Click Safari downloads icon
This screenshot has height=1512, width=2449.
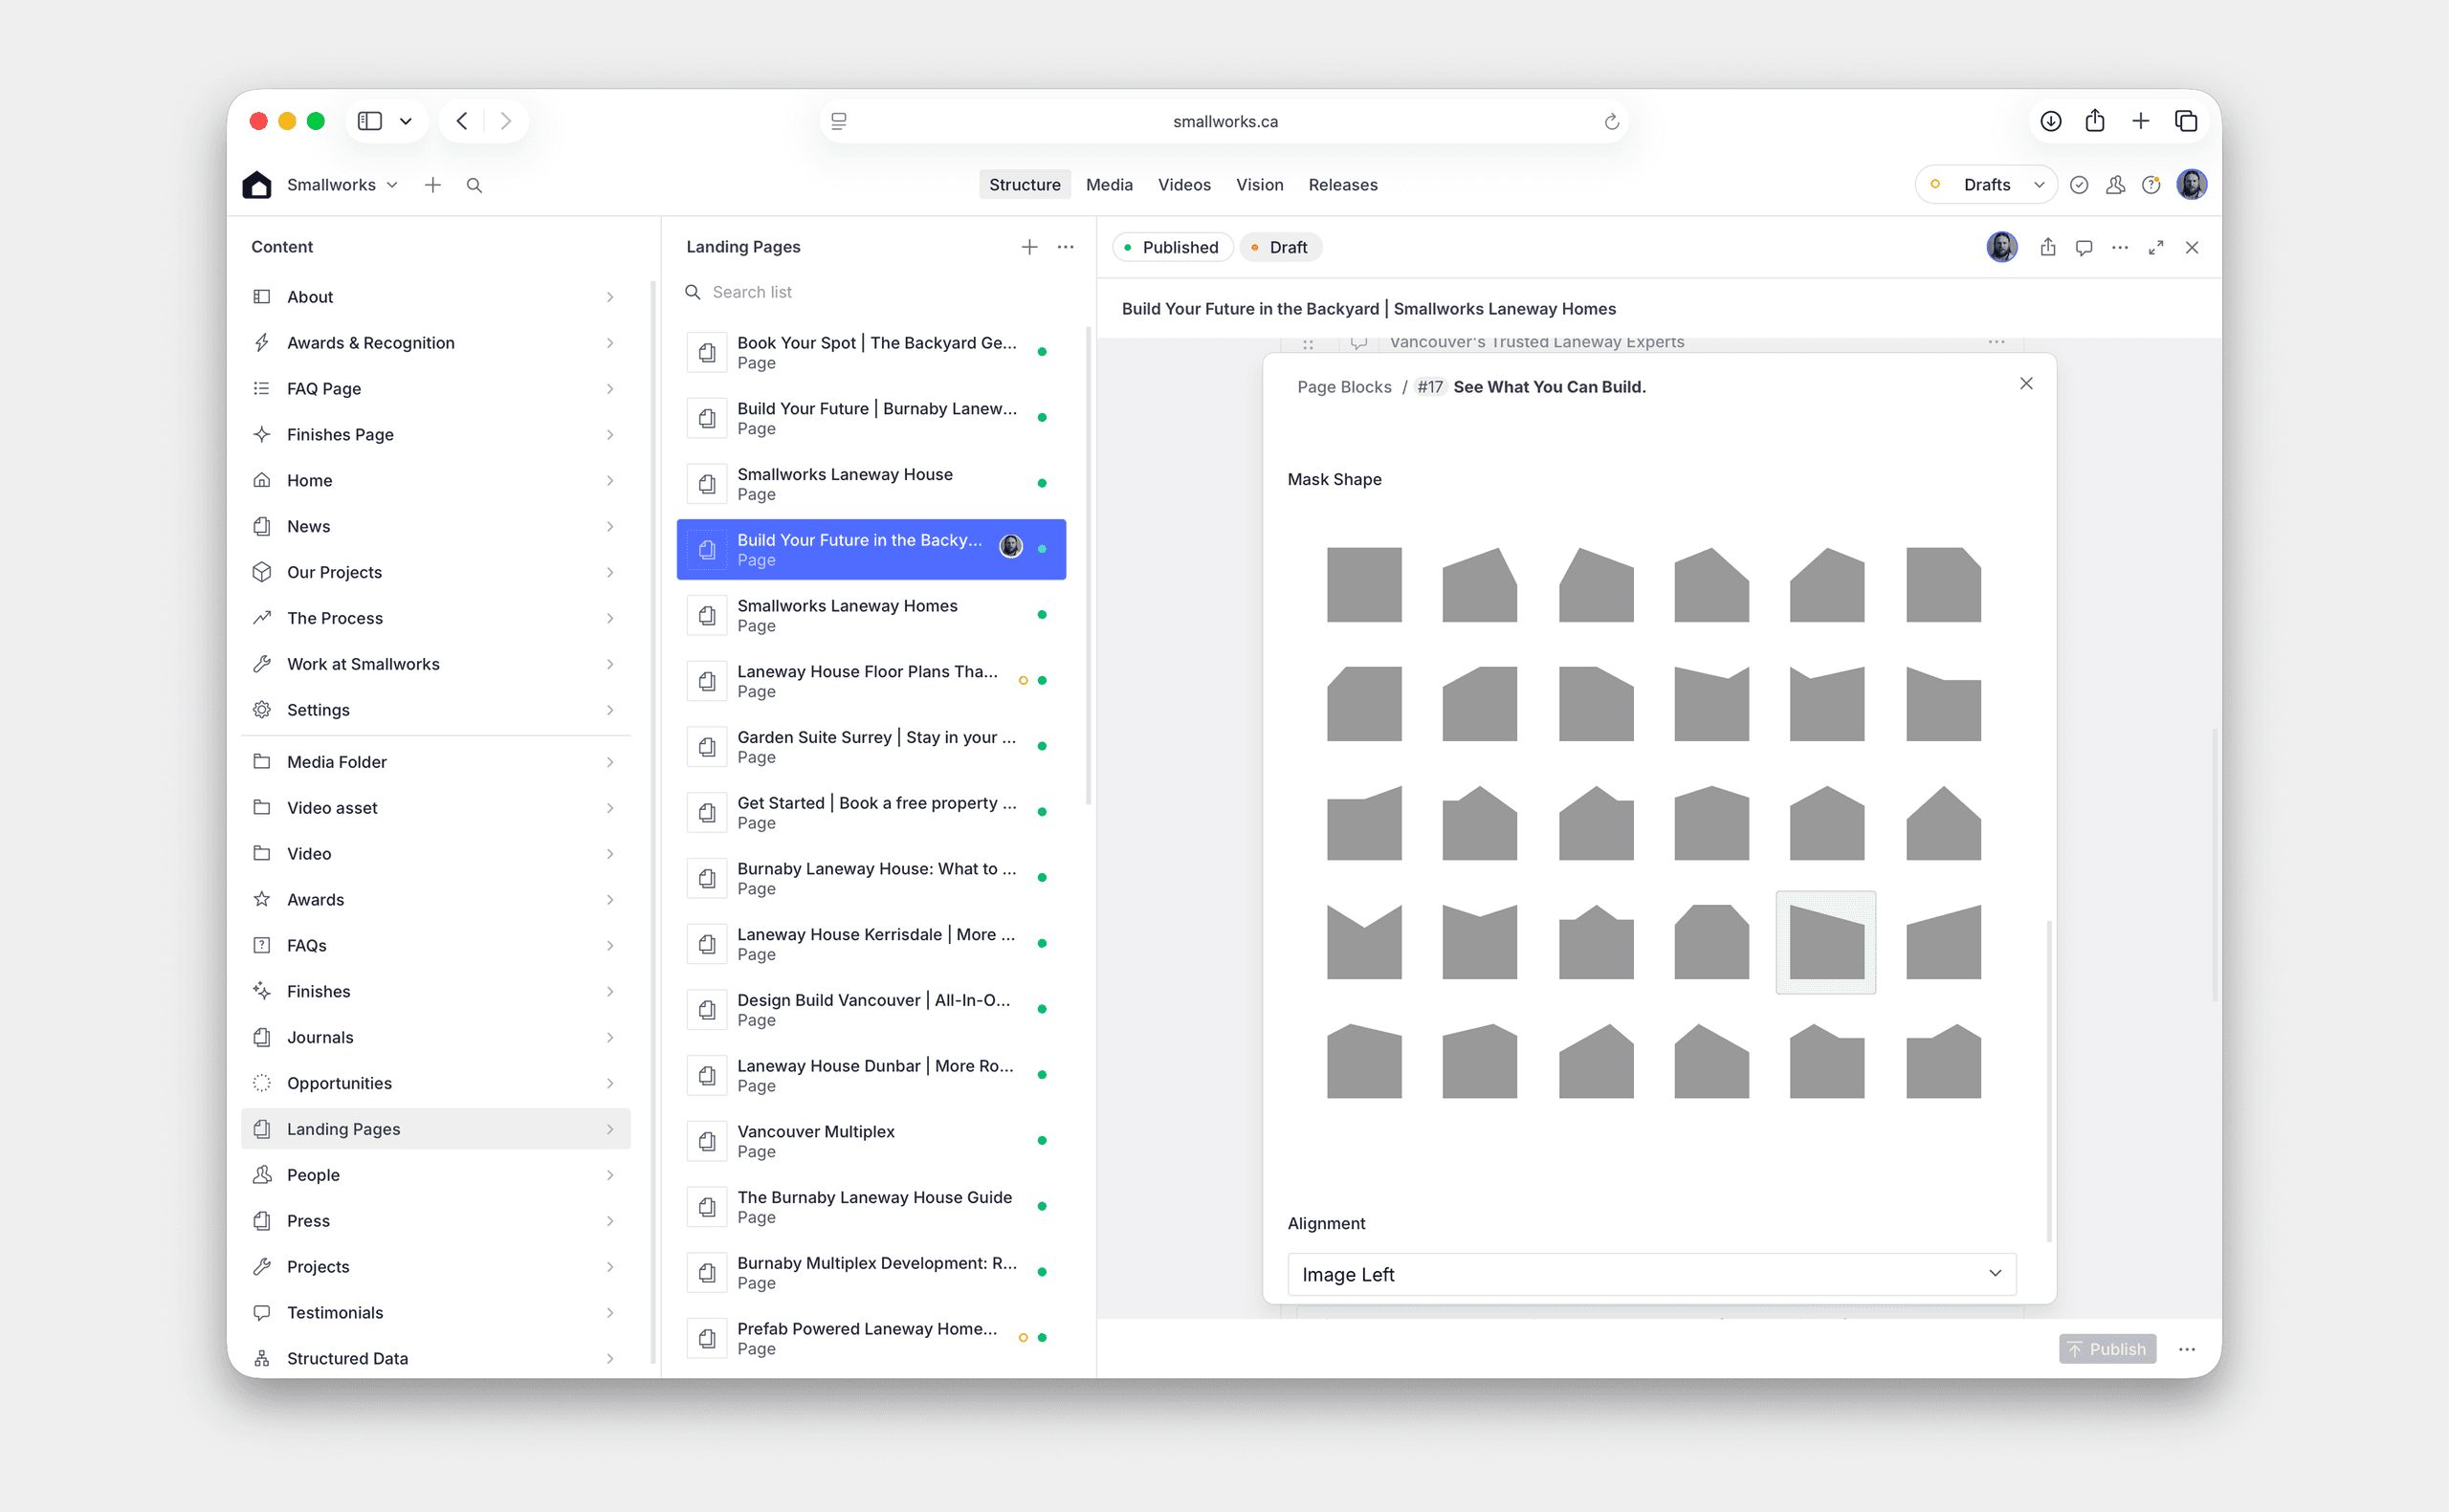coord(2051,121)
